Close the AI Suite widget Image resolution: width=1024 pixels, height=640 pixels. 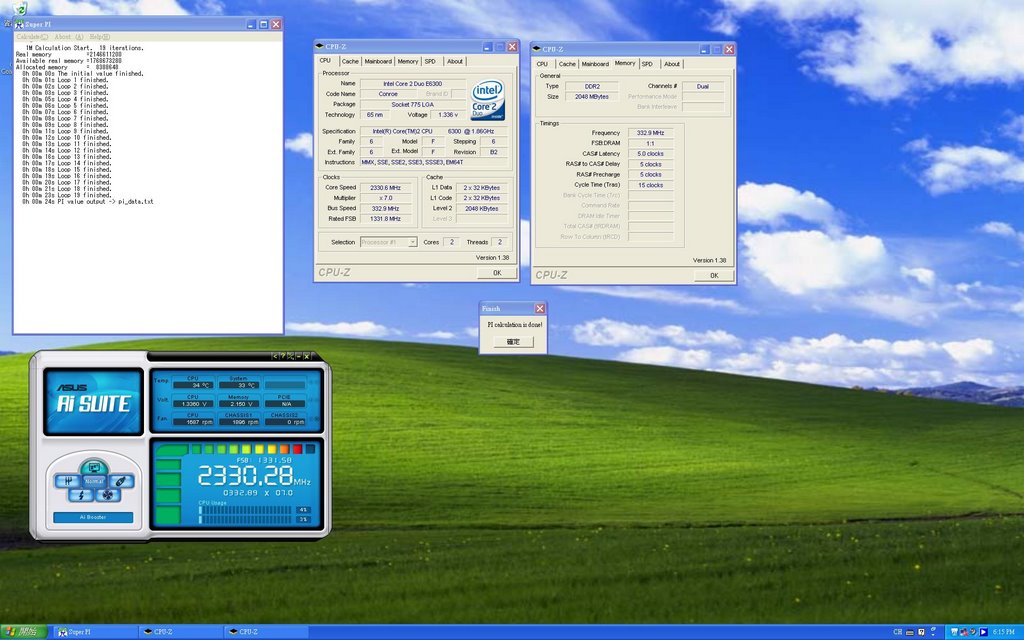tap(306, 356)
